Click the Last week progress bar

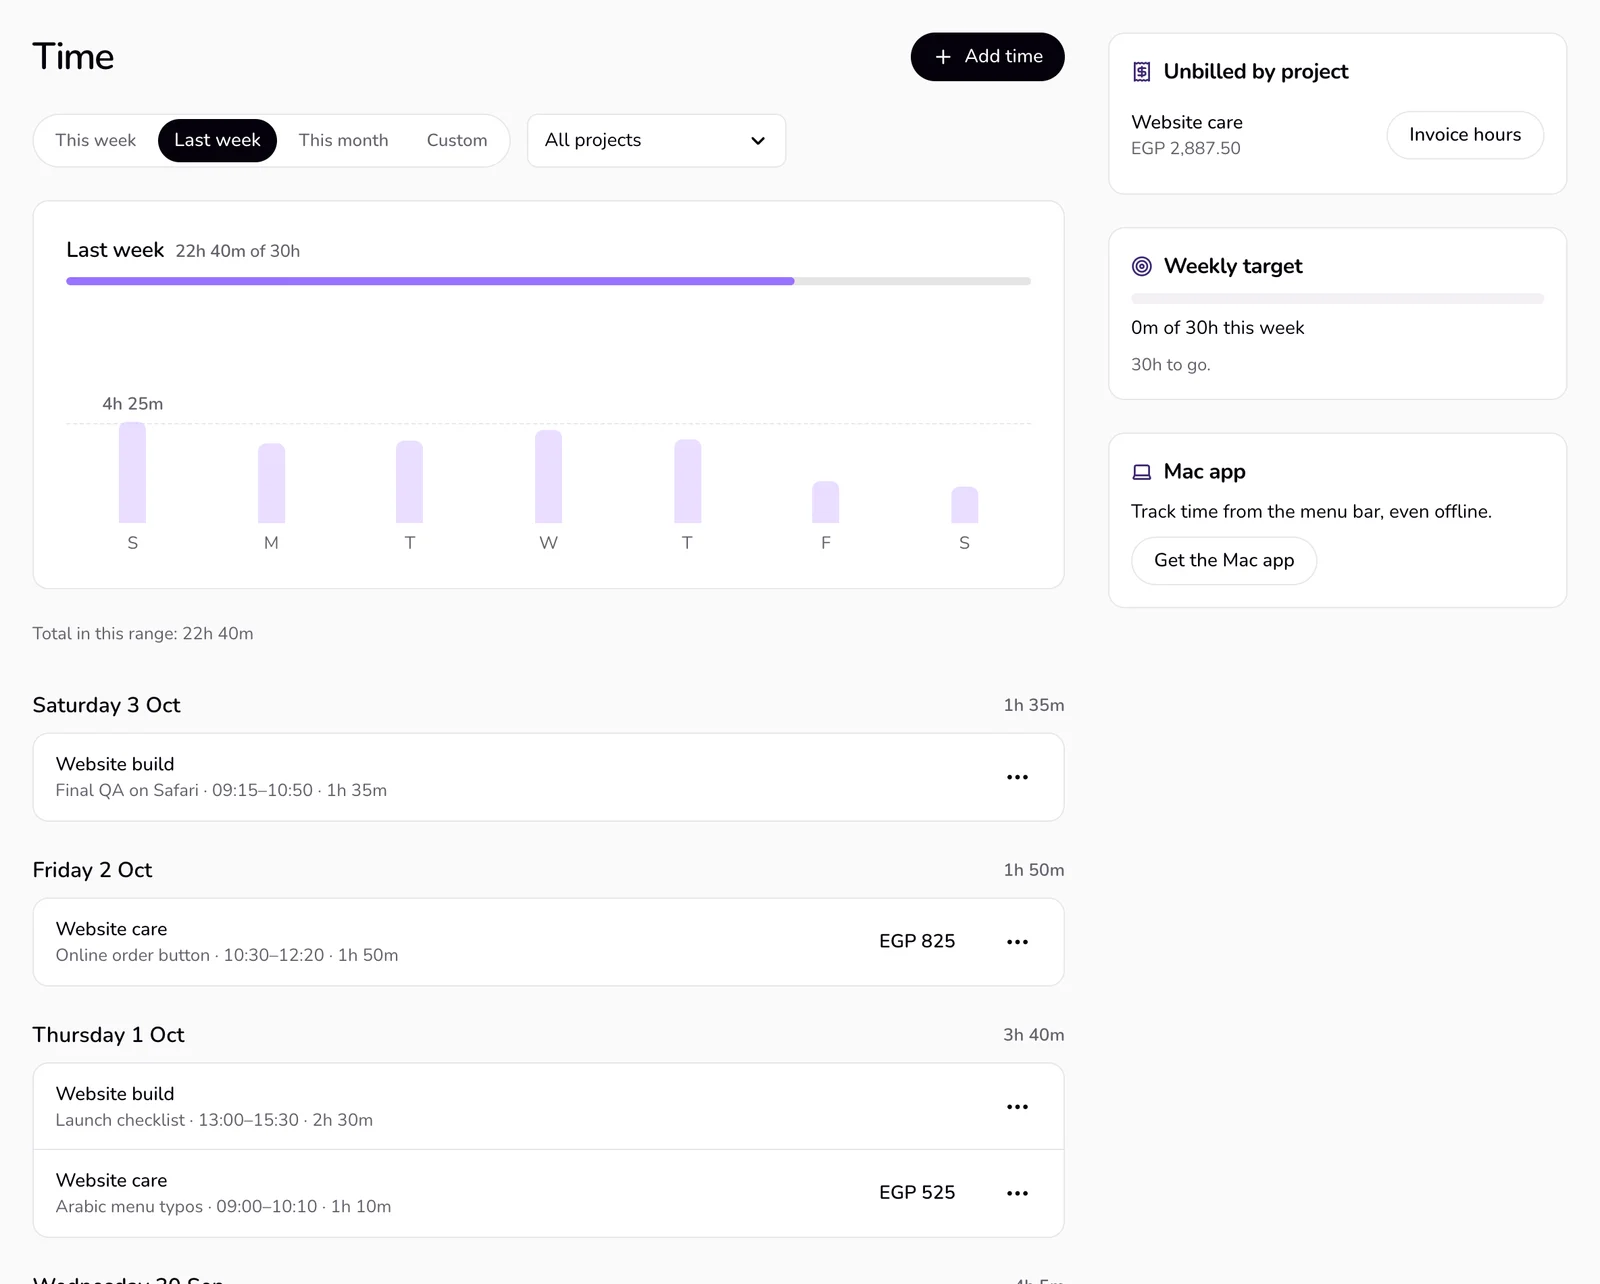click(x=548, y=281)
